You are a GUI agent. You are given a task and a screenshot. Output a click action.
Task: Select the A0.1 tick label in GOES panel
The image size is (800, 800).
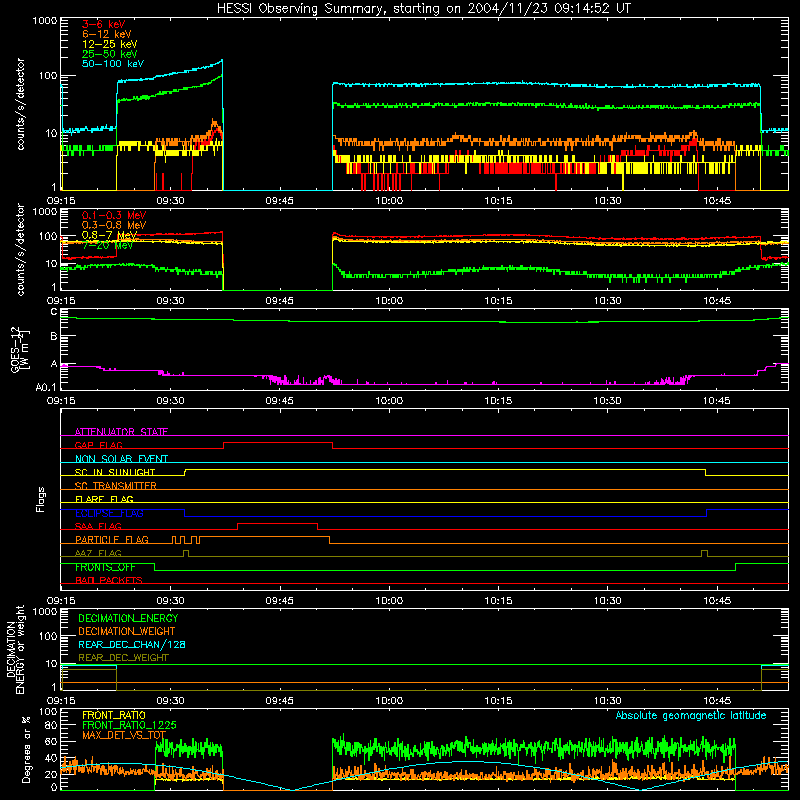point(47,388)
